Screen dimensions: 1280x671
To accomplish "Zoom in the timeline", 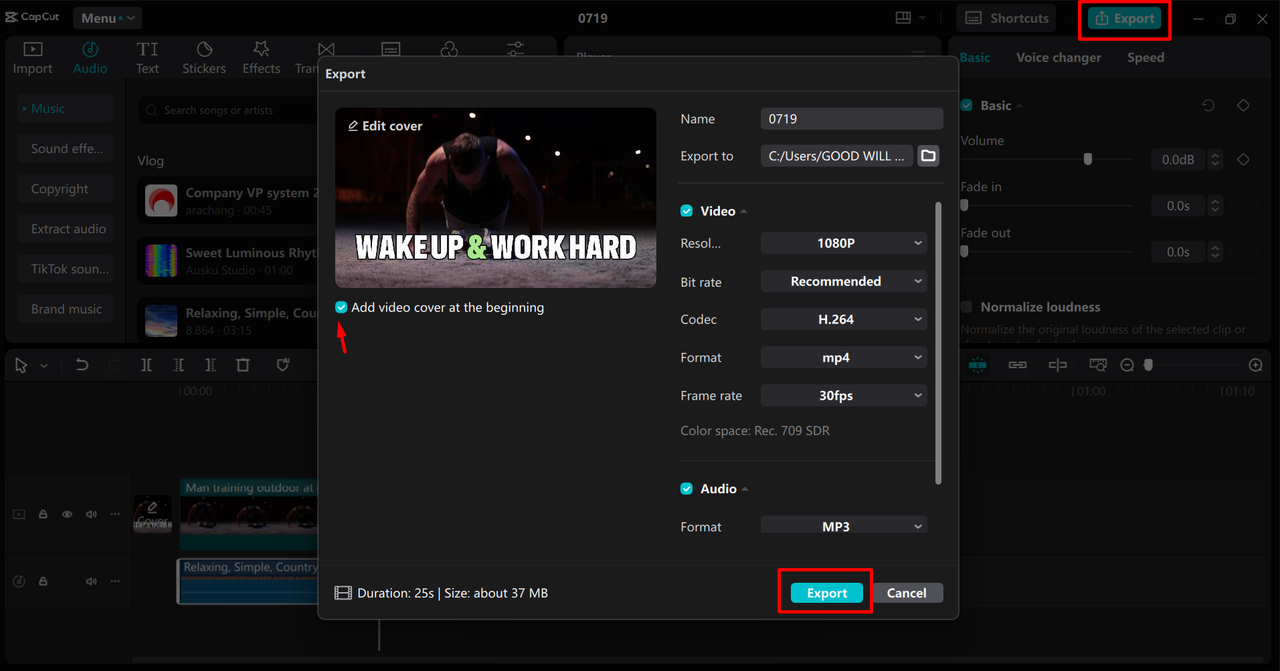I will point(1256,365).
